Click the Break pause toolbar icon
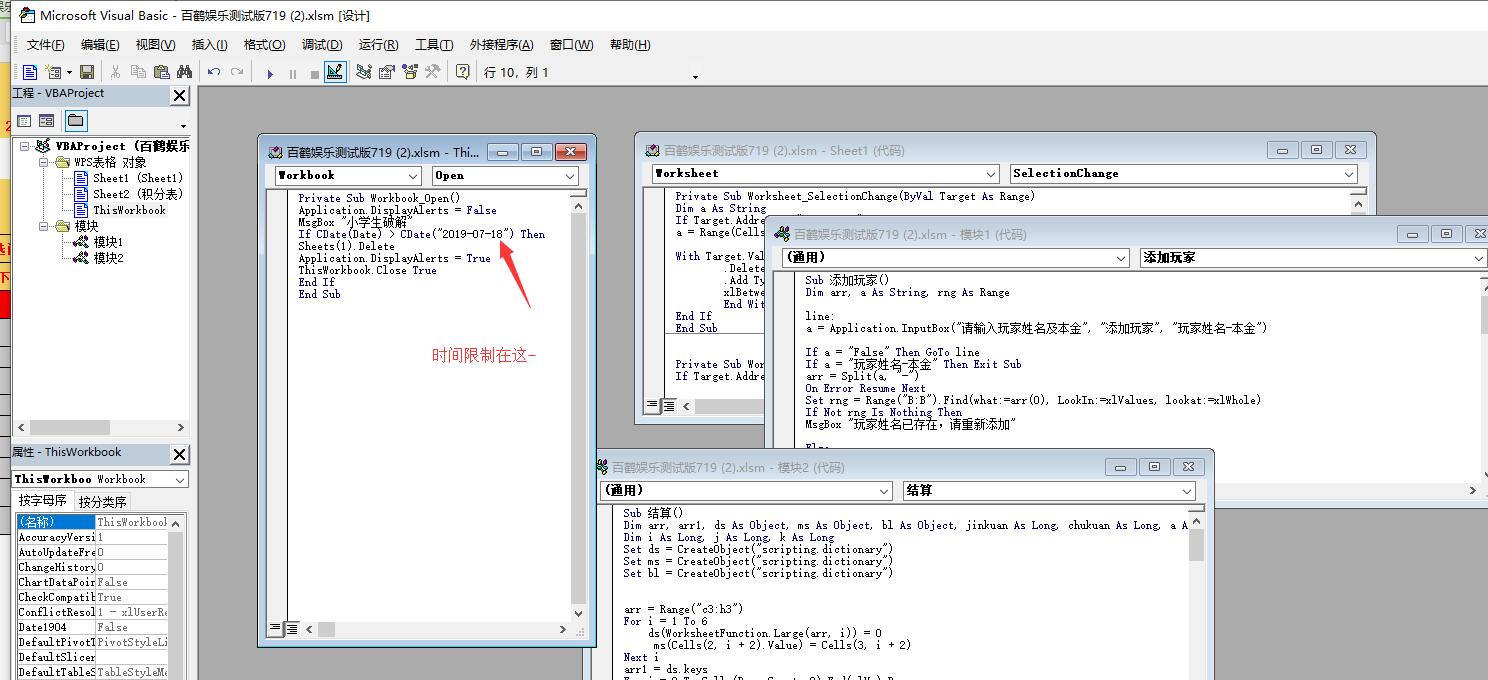The image size is (1488, 680). (293, 73)
